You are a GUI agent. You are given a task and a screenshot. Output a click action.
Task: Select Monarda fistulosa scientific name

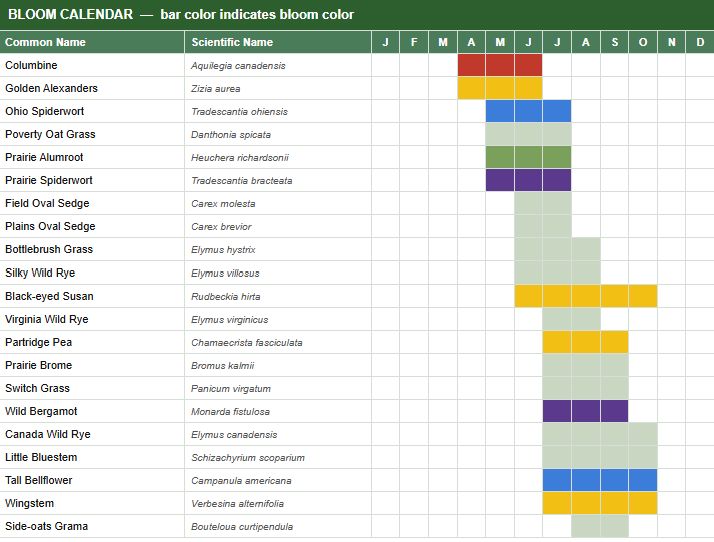pyautogui.click(x=230, y=412)
